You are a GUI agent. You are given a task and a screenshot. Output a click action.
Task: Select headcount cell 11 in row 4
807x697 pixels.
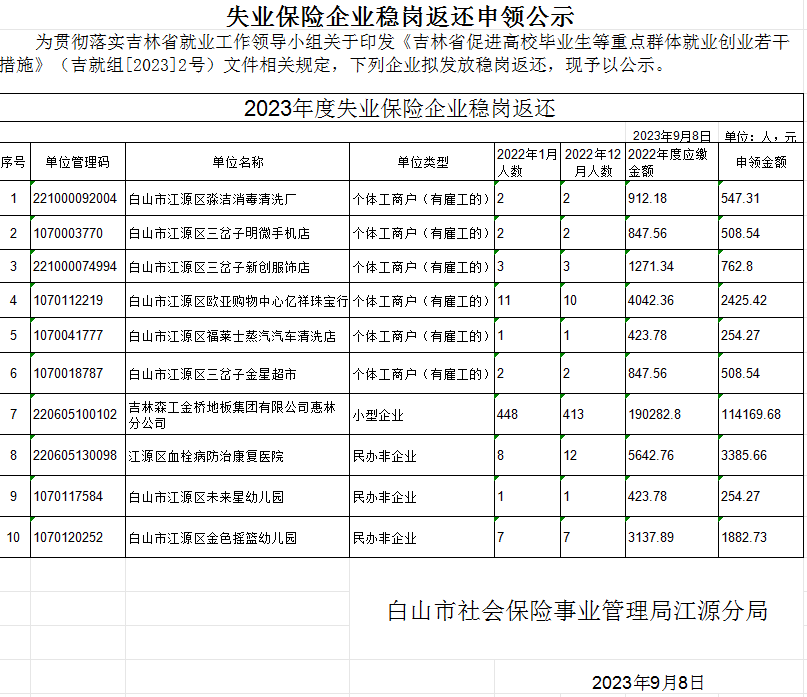coord(528,300)
